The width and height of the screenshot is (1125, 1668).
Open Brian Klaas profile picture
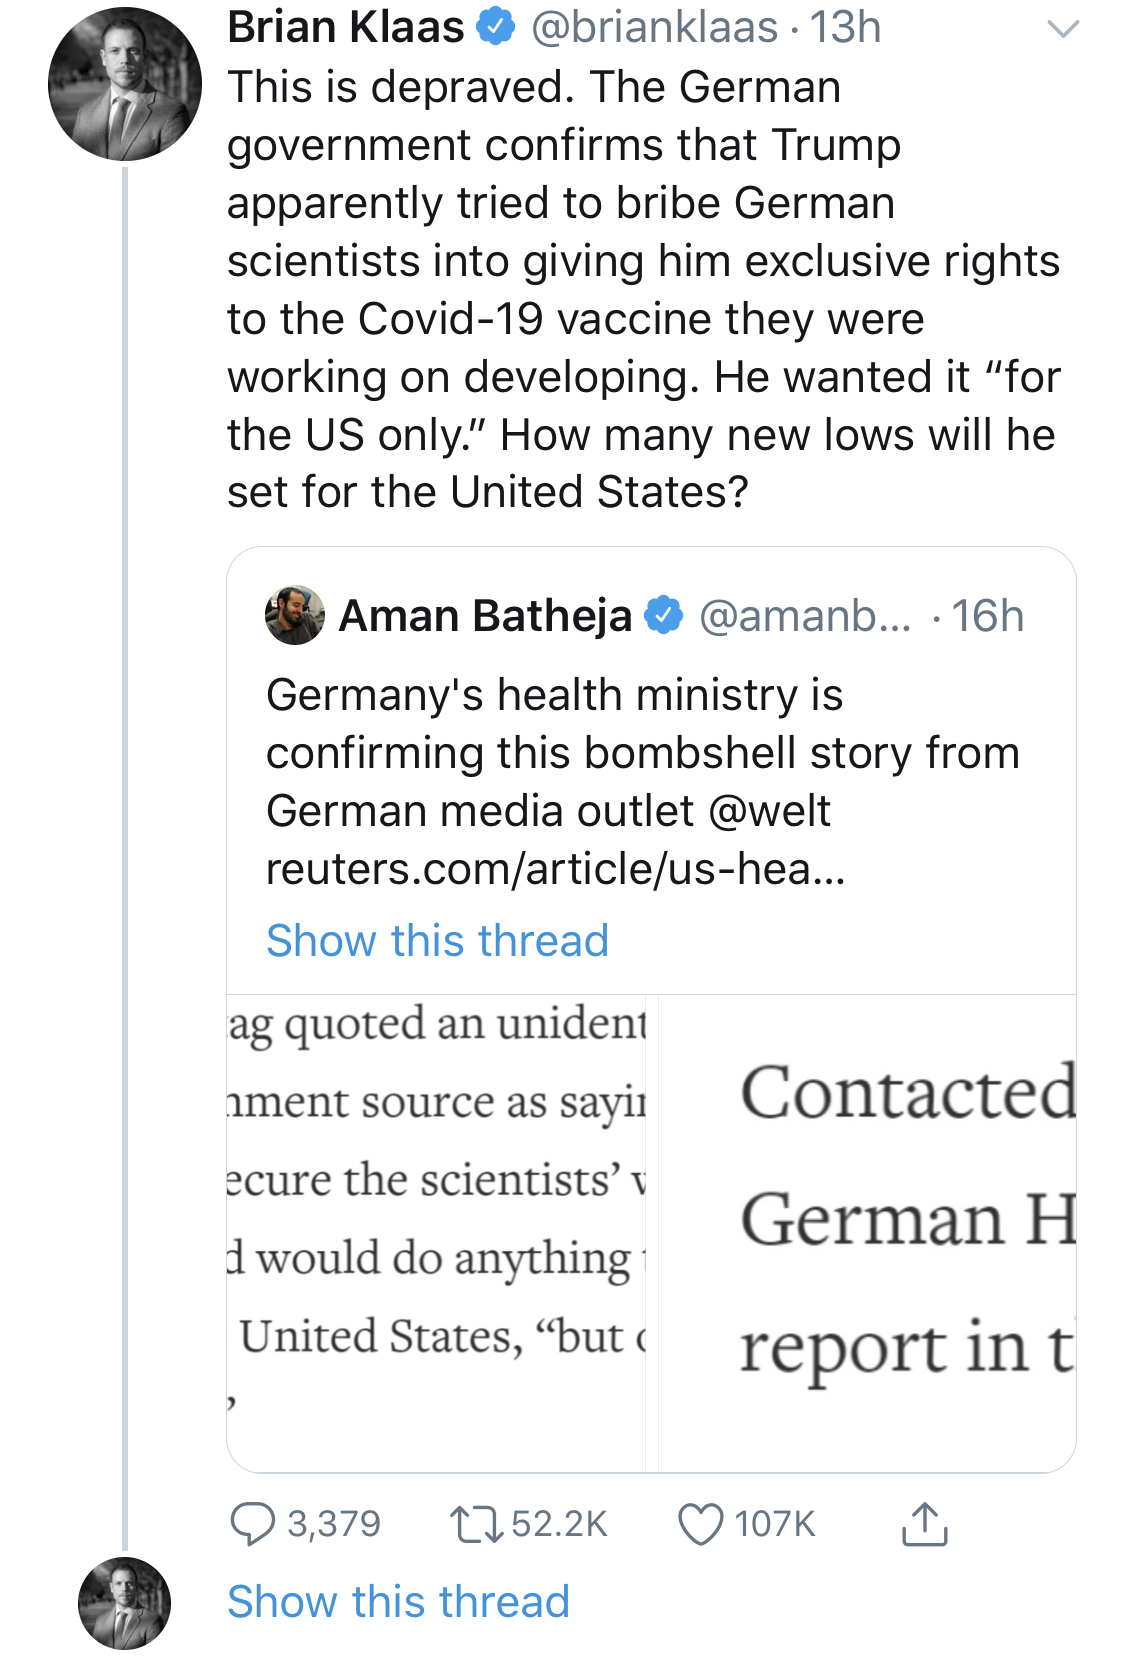(x=125, y=84)
